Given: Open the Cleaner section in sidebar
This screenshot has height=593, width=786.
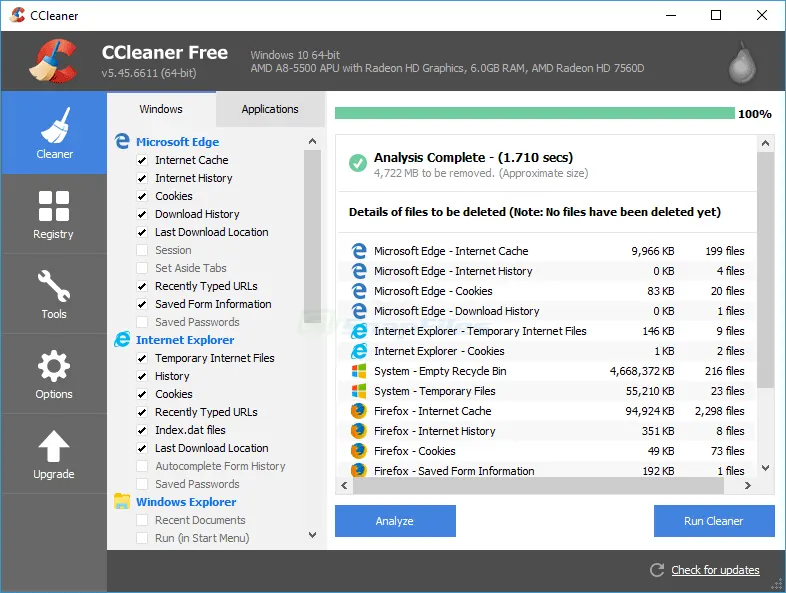Looking at the screenshot, I should (54, 133).
